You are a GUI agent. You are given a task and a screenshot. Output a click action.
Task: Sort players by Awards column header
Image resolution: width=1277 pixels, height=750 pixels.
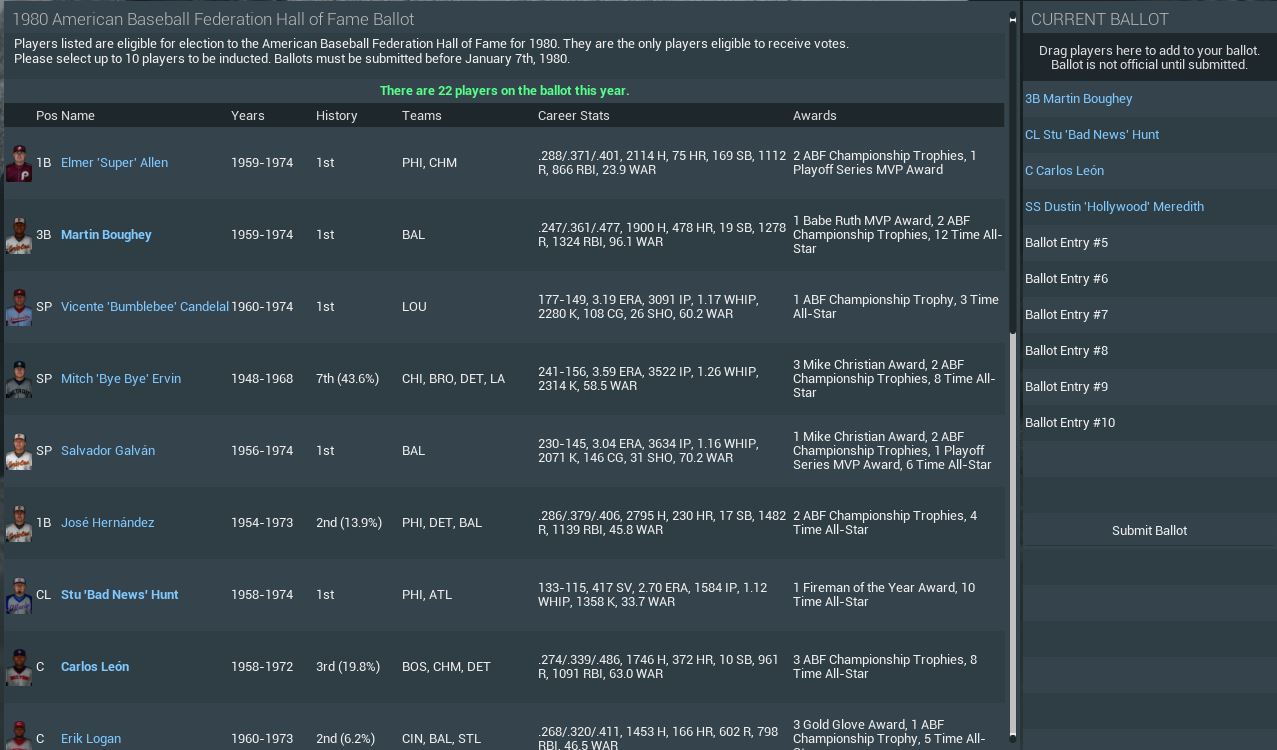(814, 115)
